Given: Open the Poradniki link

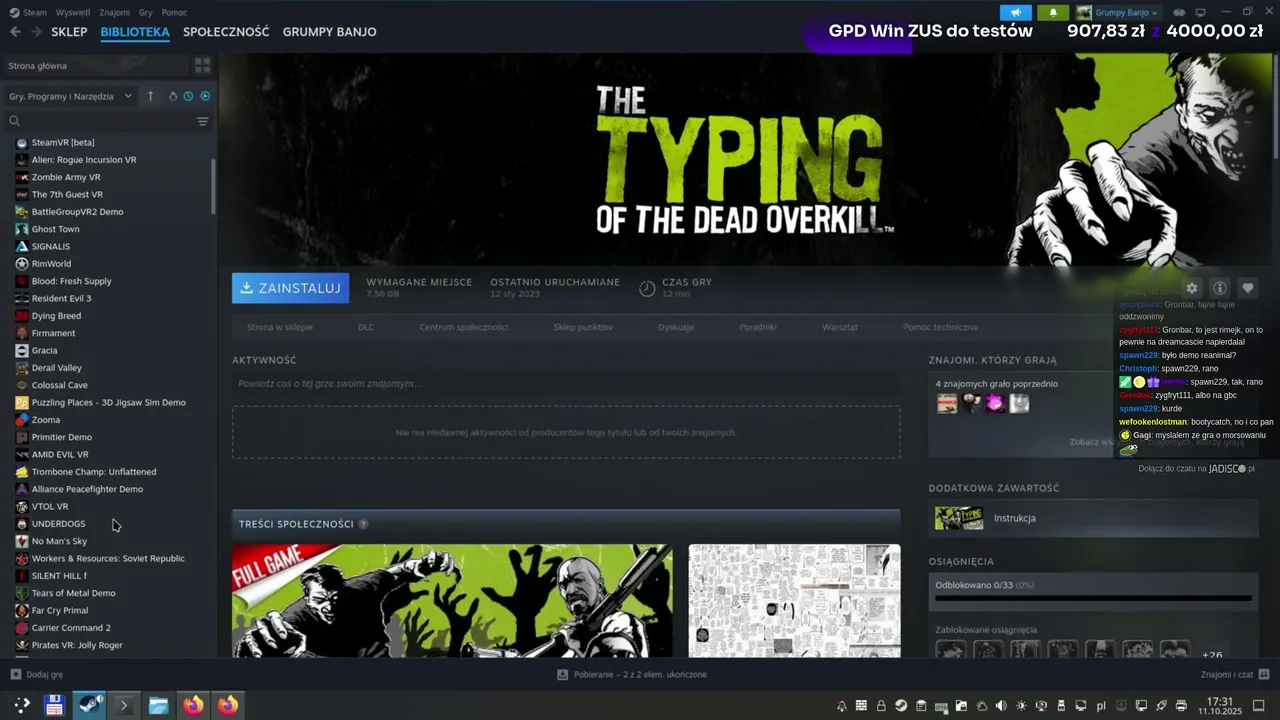Looking at the screenshot, I should click(758, 327).
